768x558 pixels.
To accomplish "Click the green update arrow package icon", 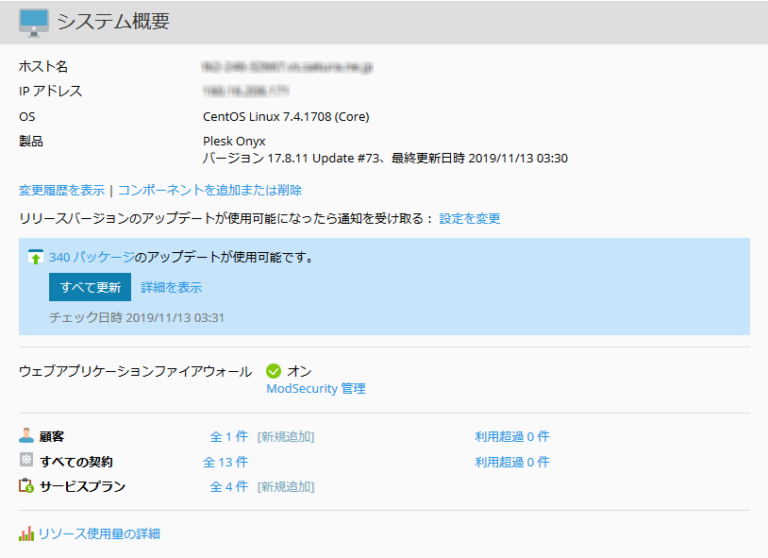I will [36, 258].
